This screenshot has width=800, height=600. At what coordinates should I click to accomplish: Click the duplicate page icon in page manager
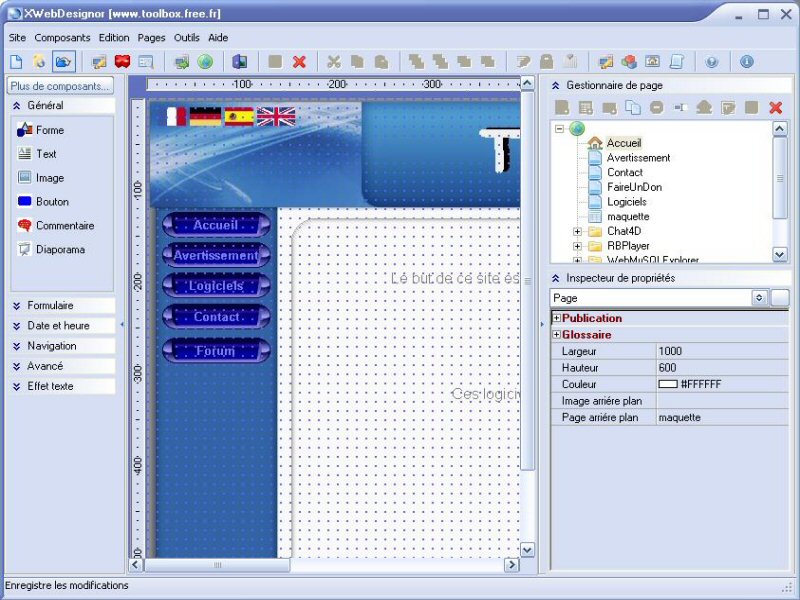point(633,107)
